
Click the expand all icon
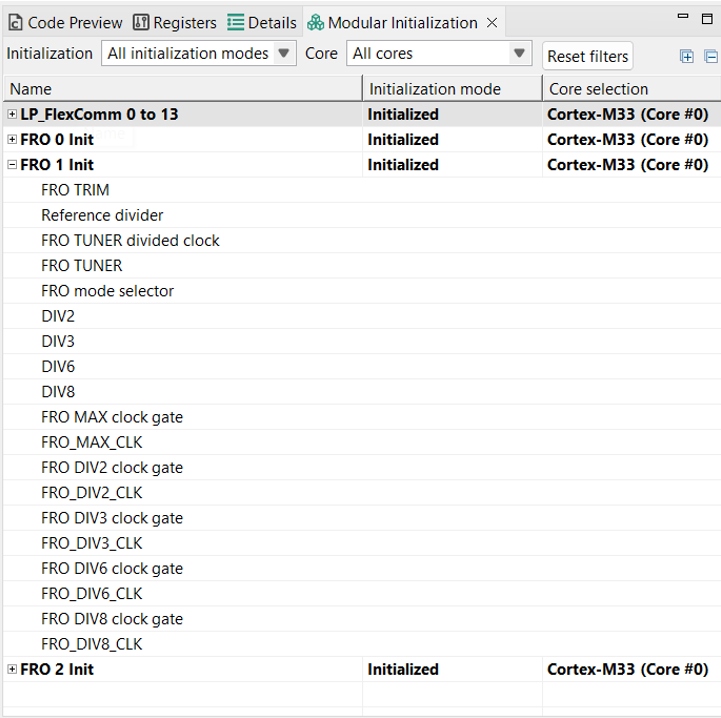coord(687,56)
